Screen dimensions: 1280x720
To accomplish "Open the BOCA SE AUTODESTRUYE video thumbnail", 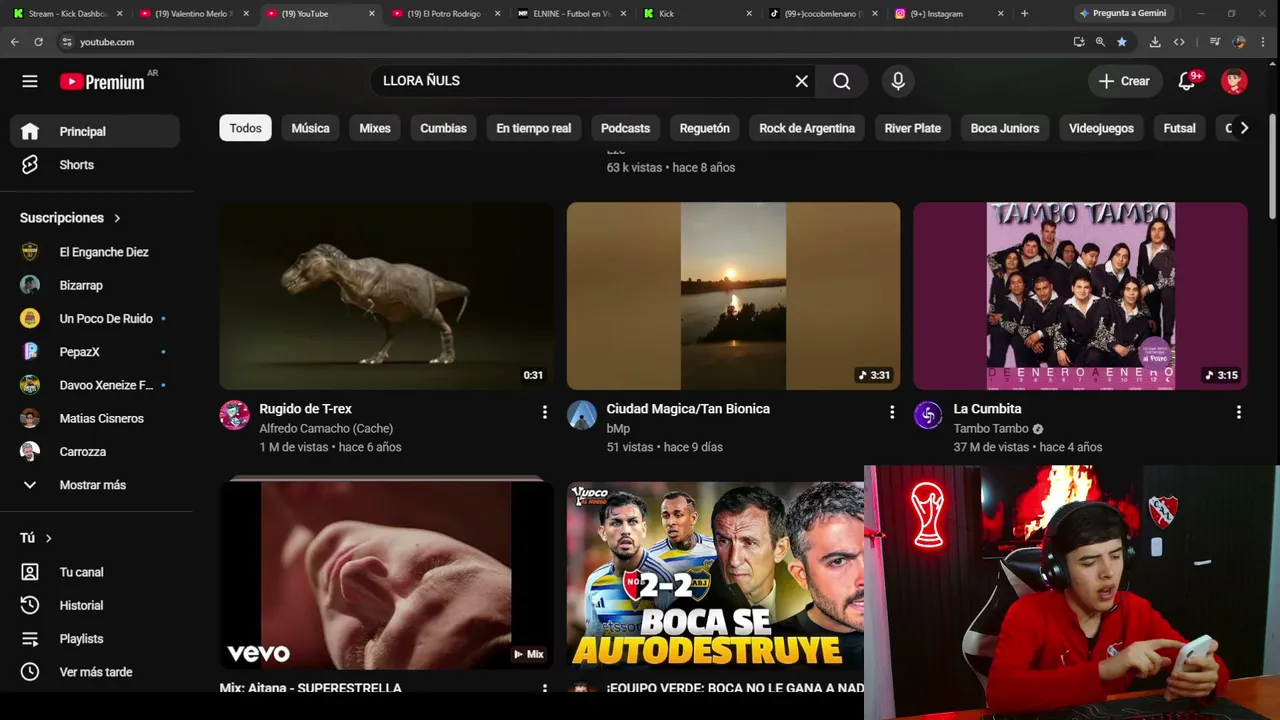I will tap(715, 575).
